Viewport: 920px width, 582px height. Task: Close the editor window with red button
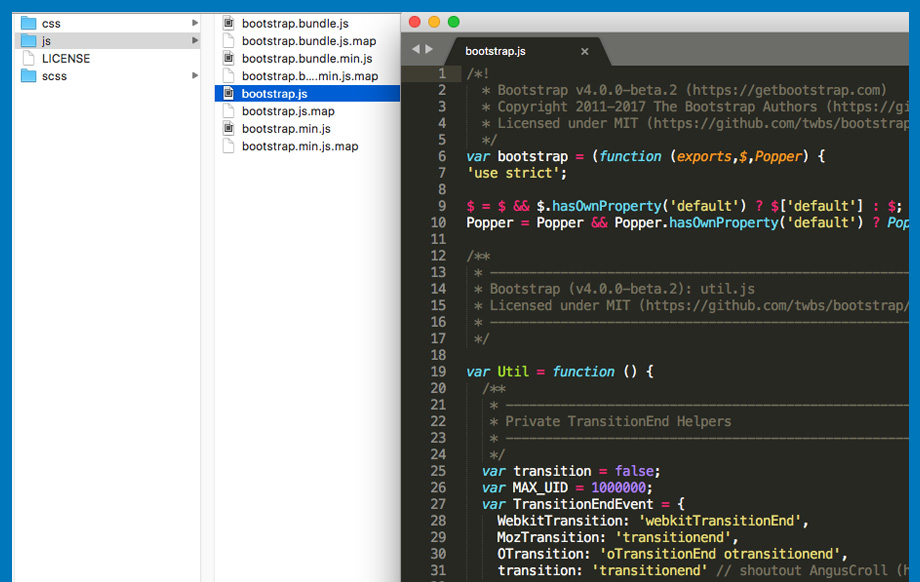(415, 22)
